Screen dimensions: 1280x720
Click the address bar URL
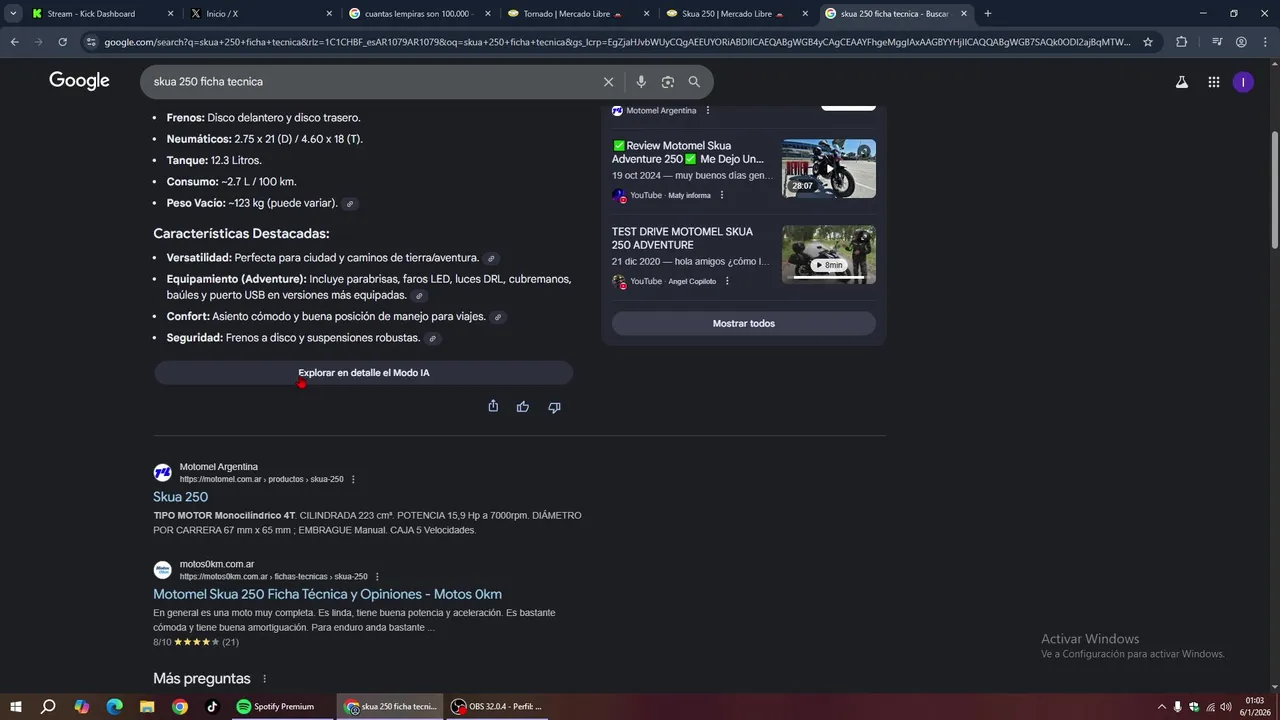tap(618, 42)
